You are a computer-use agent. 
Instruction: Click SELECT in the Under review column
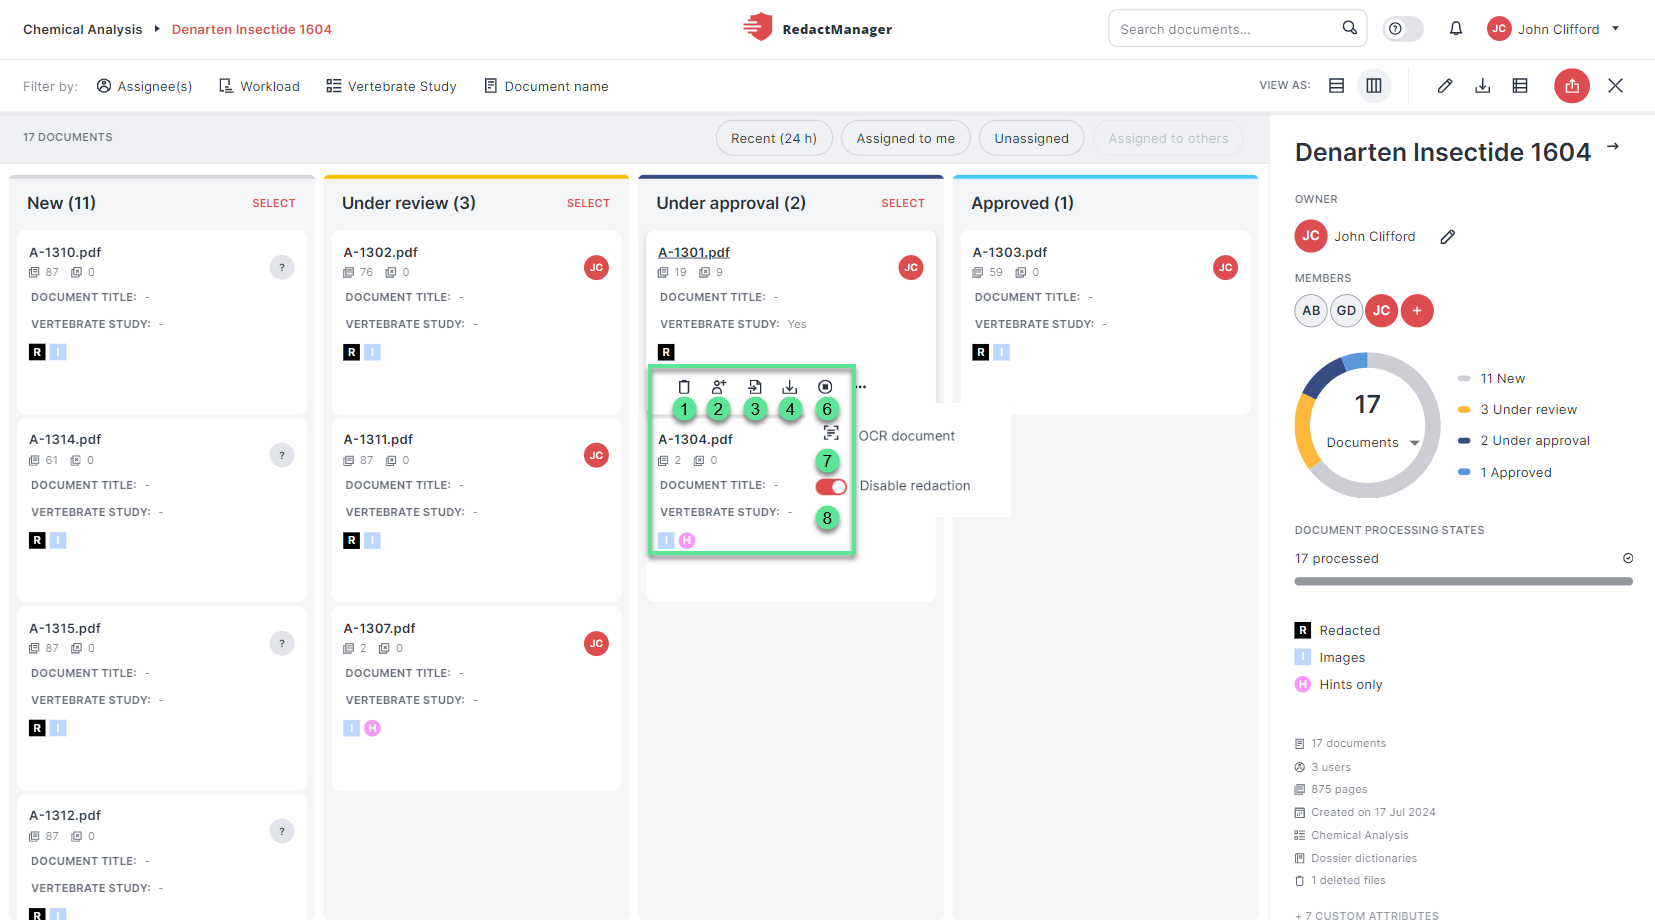point(588,203)
